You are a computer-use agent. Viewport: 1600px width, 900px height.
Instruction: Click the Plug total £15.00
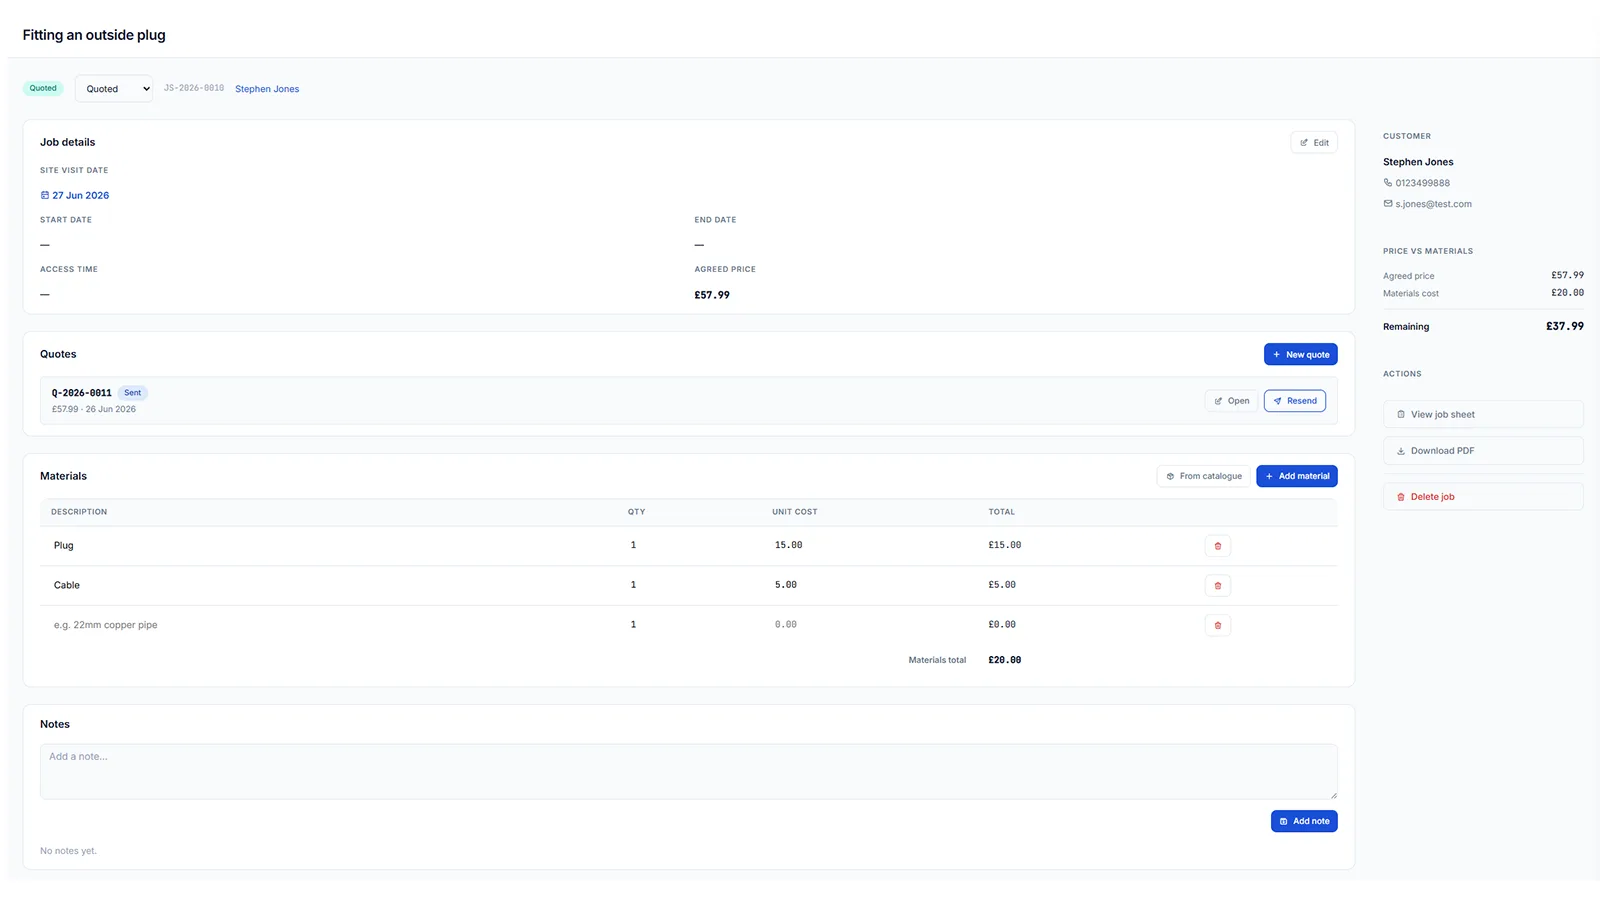coord(1005,545)
